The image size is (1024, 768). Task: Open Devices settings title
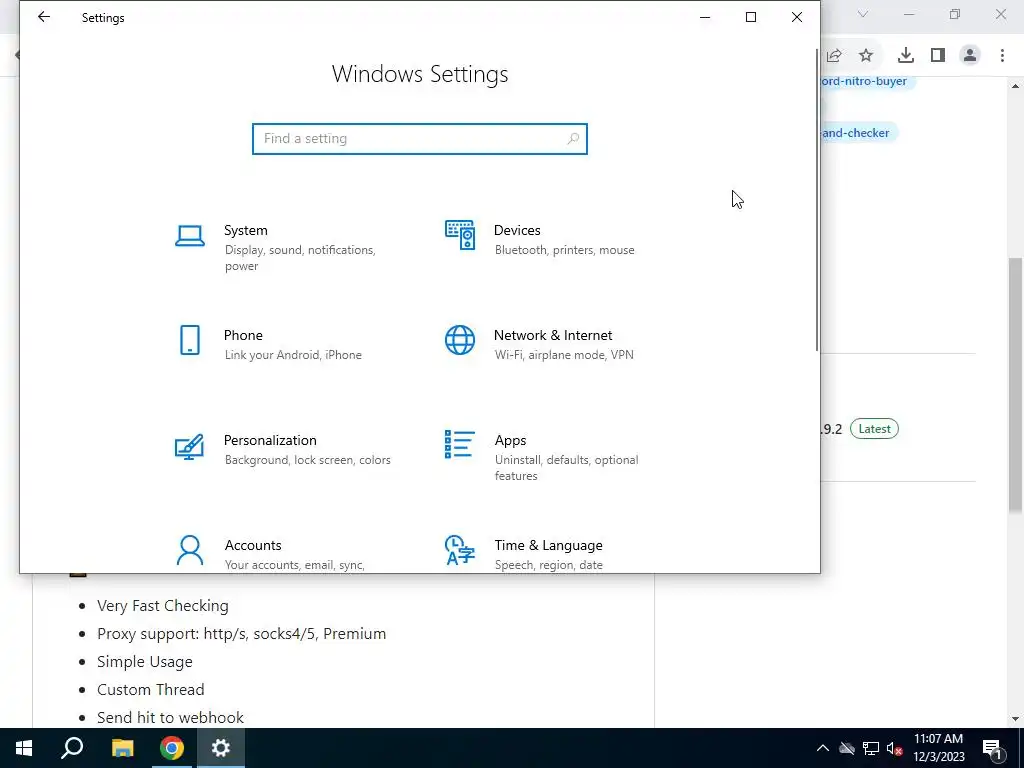517,230
